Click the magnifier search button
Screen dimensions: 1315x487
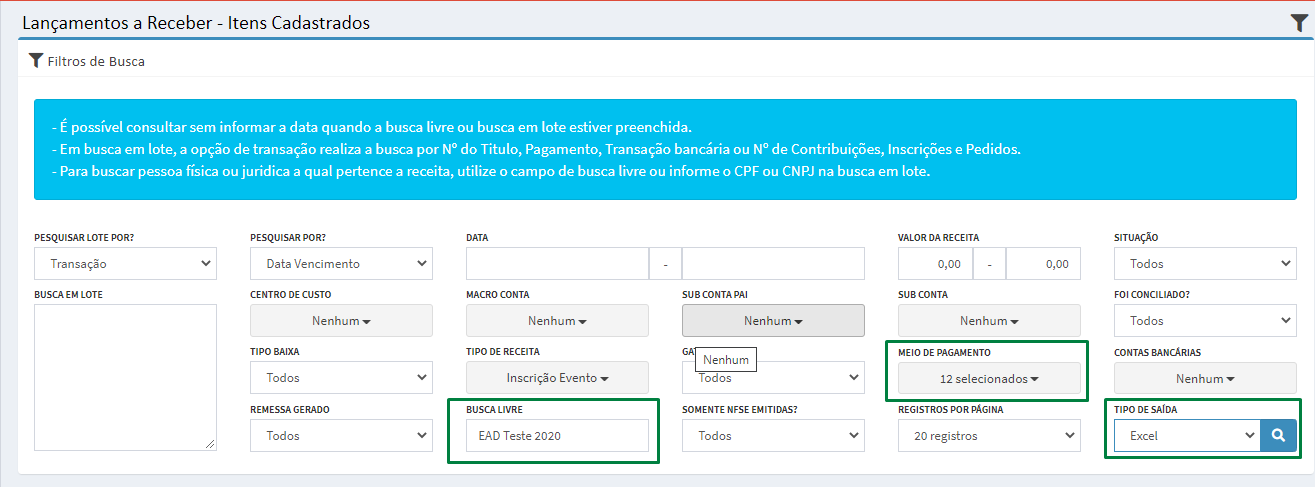(1278, 436)
